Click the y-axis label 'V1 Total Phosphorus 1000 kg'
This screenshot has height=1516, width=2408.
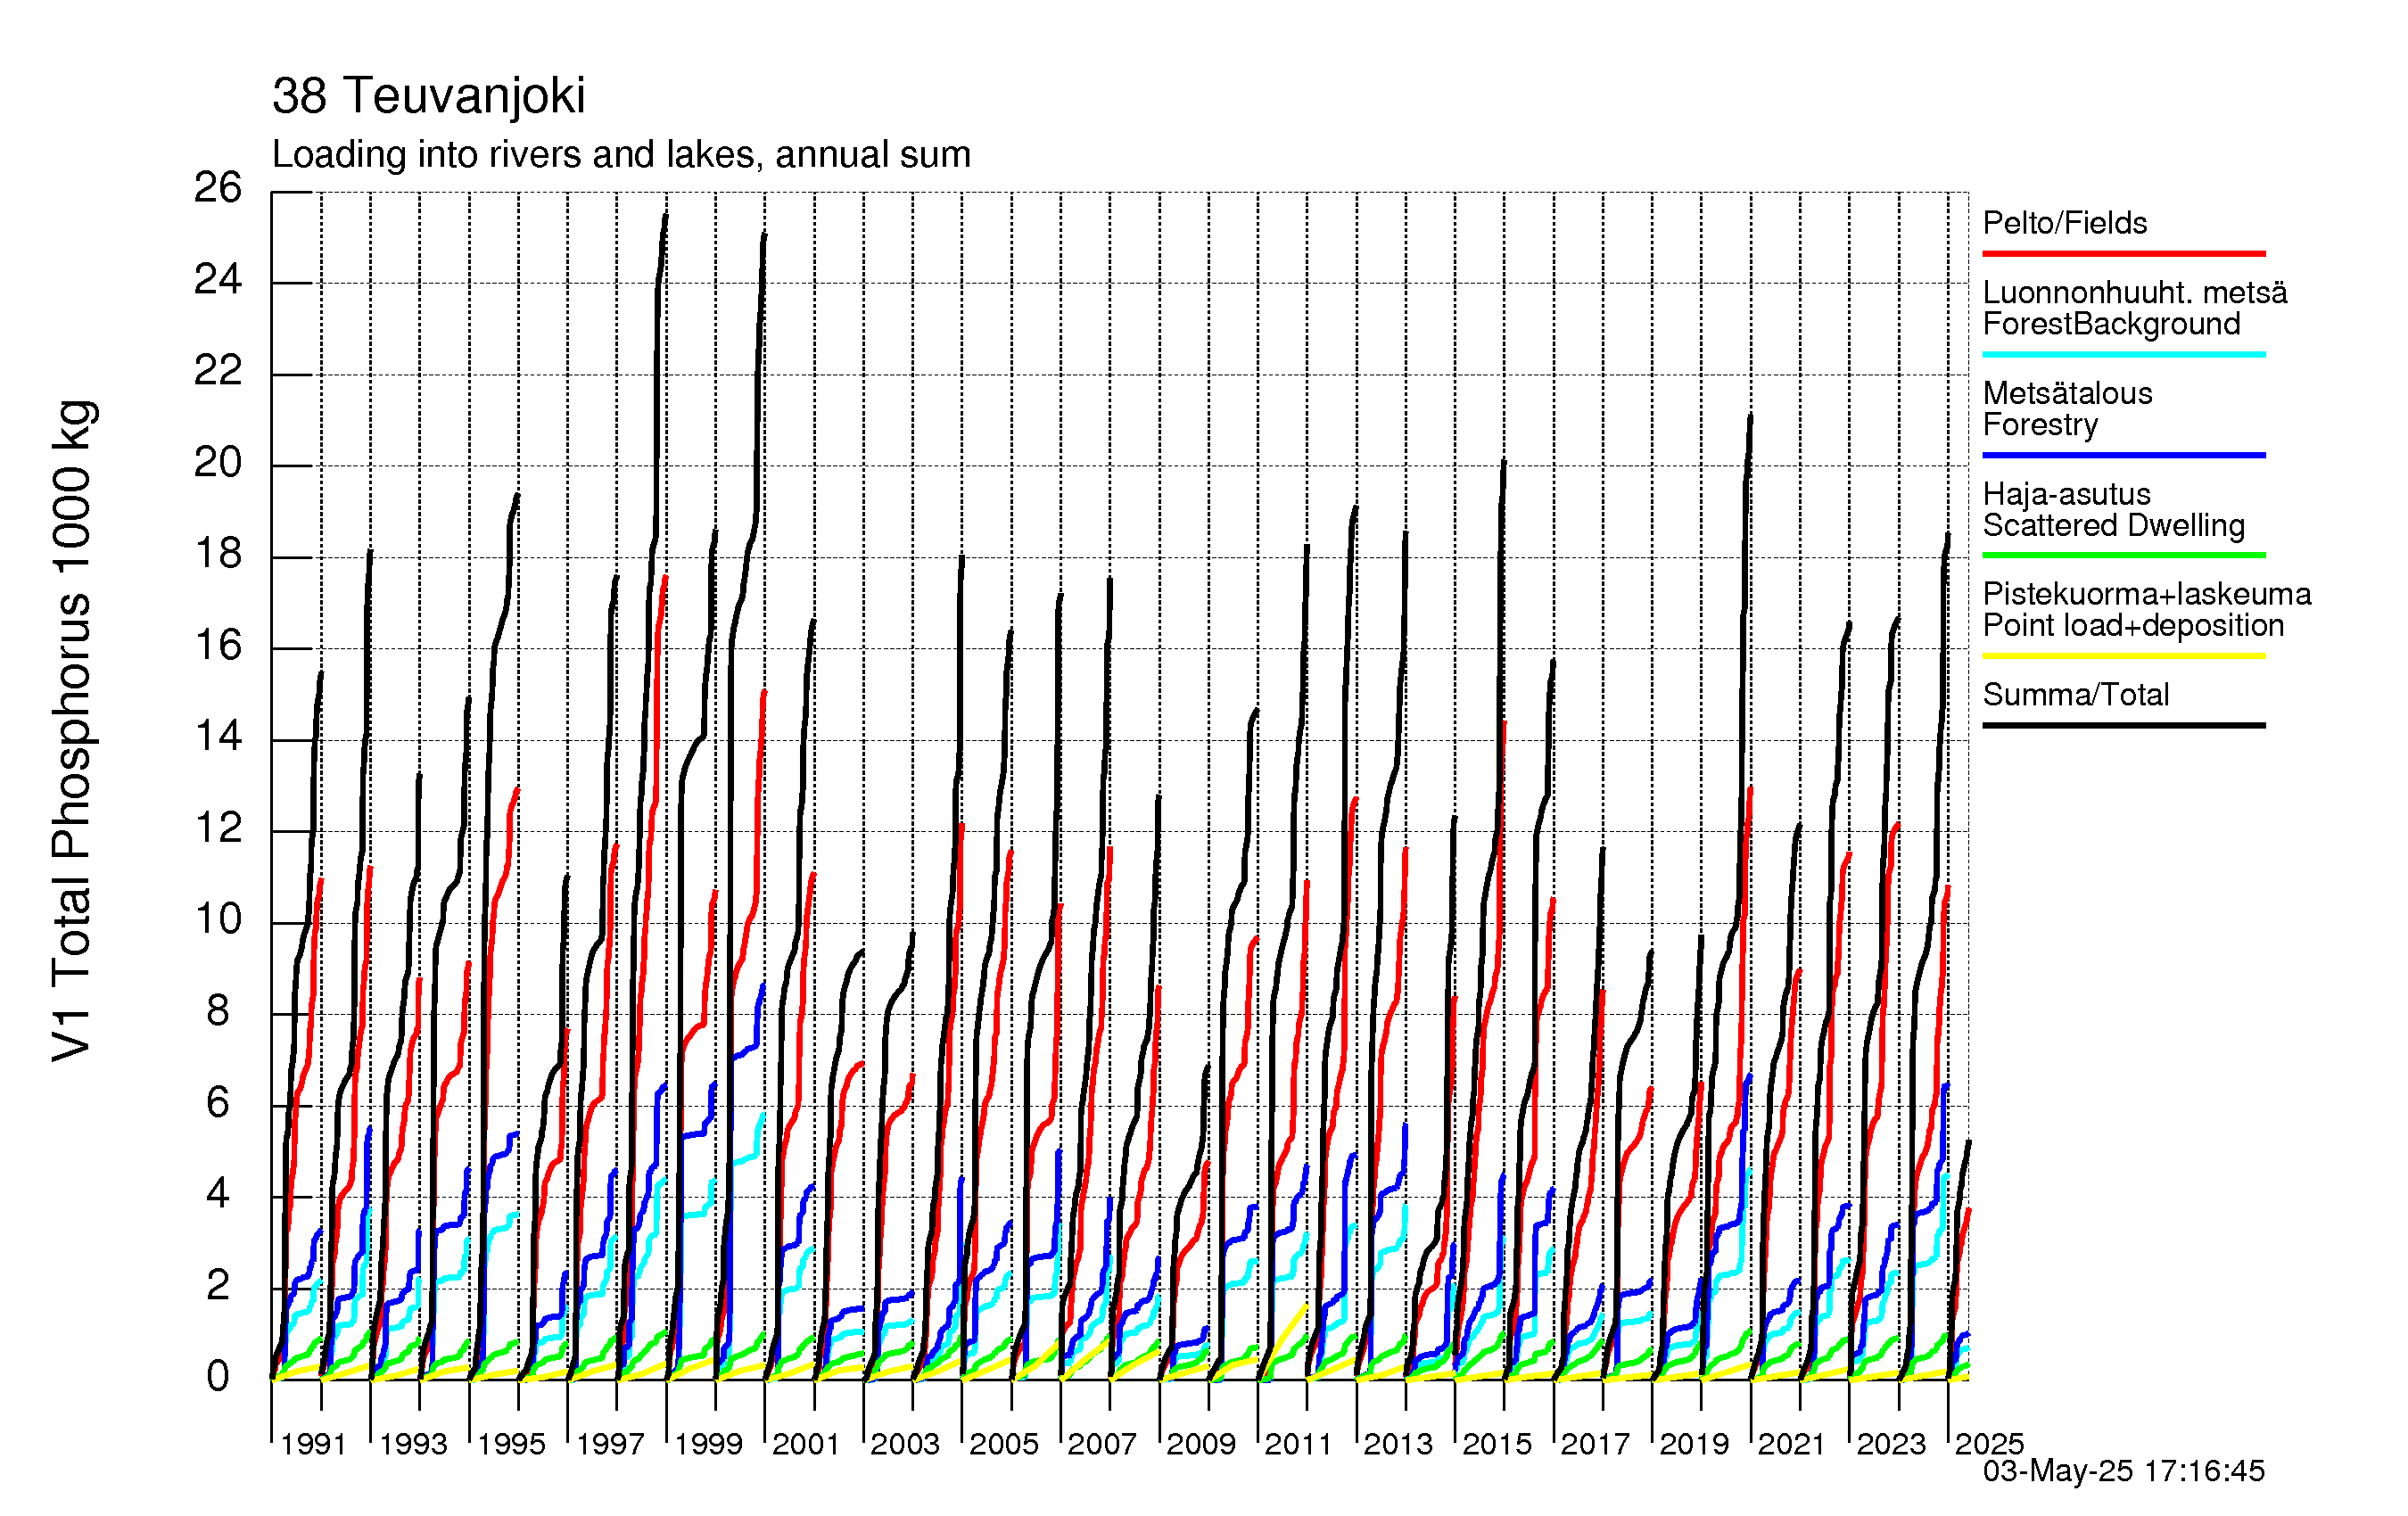pyautogui.click(x=72, y=730)
